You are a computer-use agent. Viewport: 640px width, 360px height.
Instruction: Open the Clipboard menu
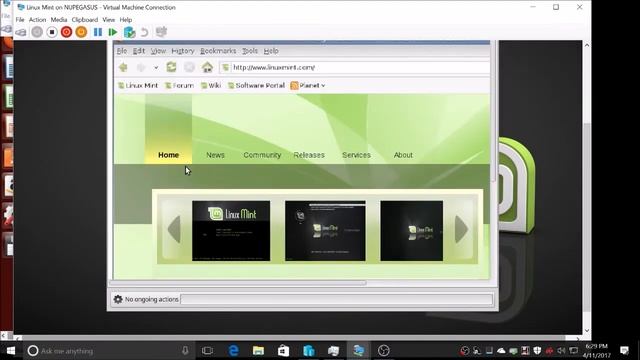click(85, 20)
